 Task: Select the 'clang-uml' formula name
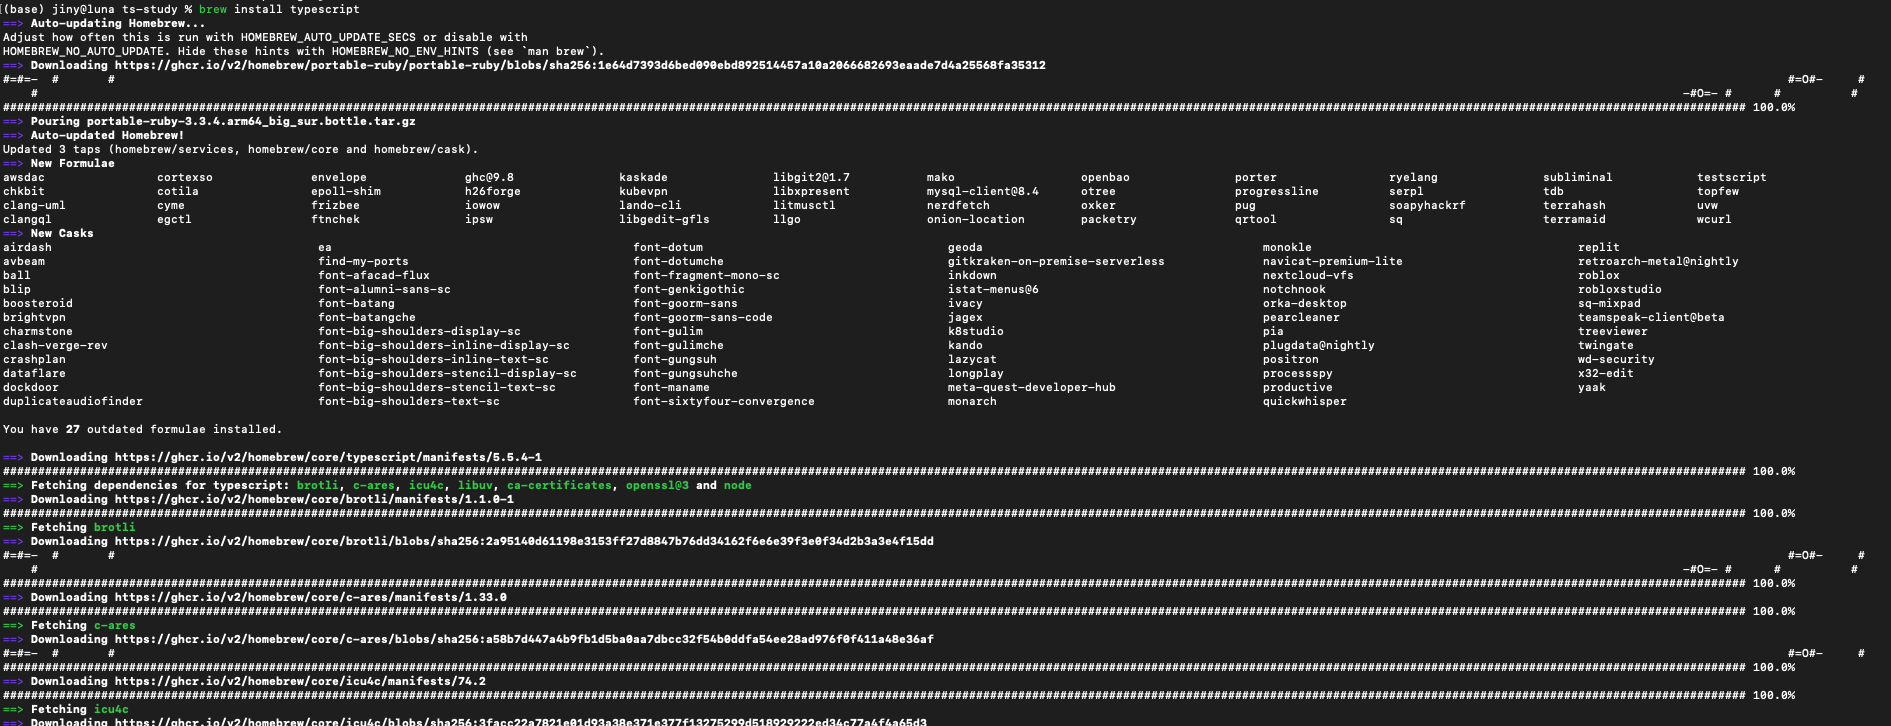tap(34, 205)
